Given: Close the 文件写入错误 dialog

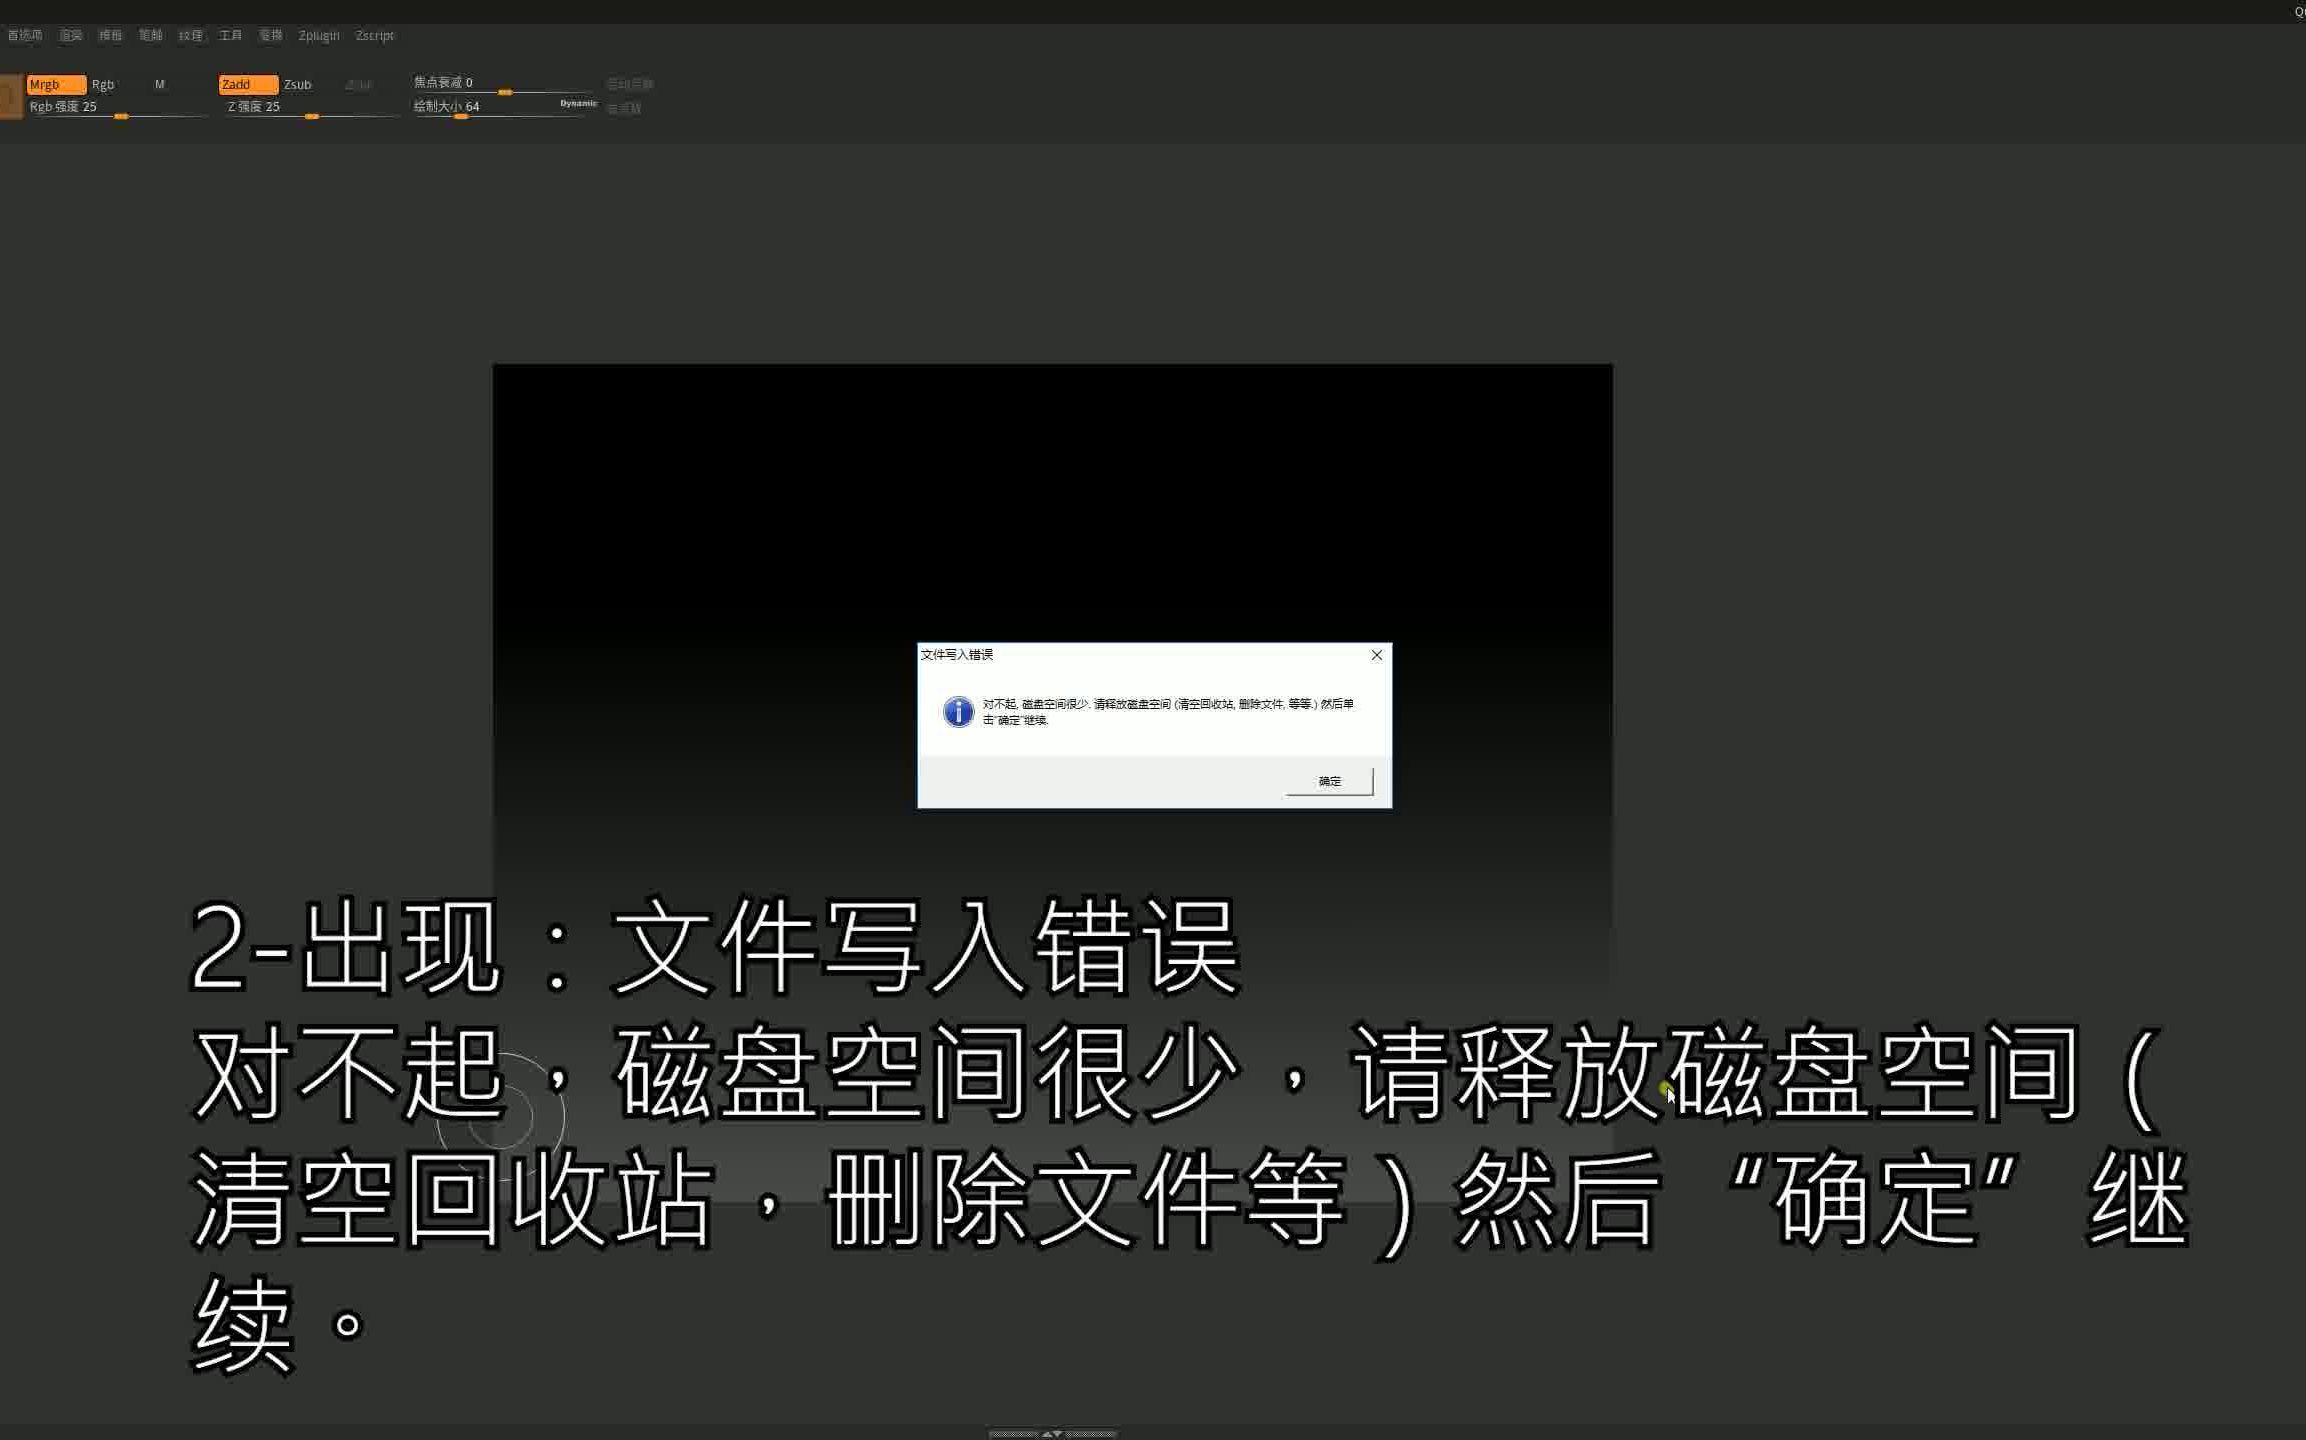Looking at the screenshot, I should point(1377,655).
